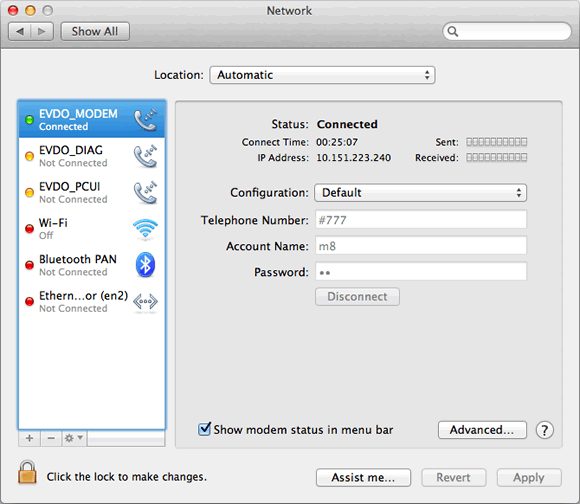The image size is (580, 504).
Task: Open the Configuration dropdown set to Default
Action: click(x=421, y=193)
